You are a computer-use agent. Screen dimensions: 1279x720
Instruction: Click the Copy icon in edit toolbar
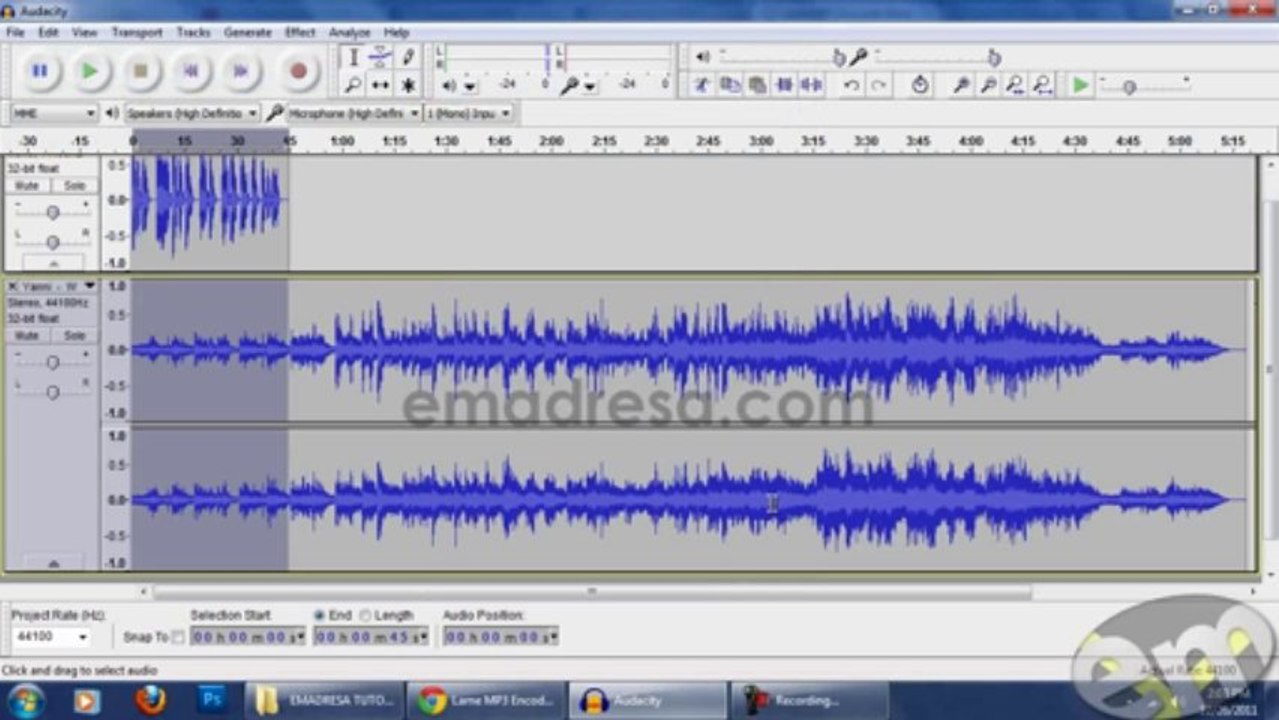pos(730,85)
